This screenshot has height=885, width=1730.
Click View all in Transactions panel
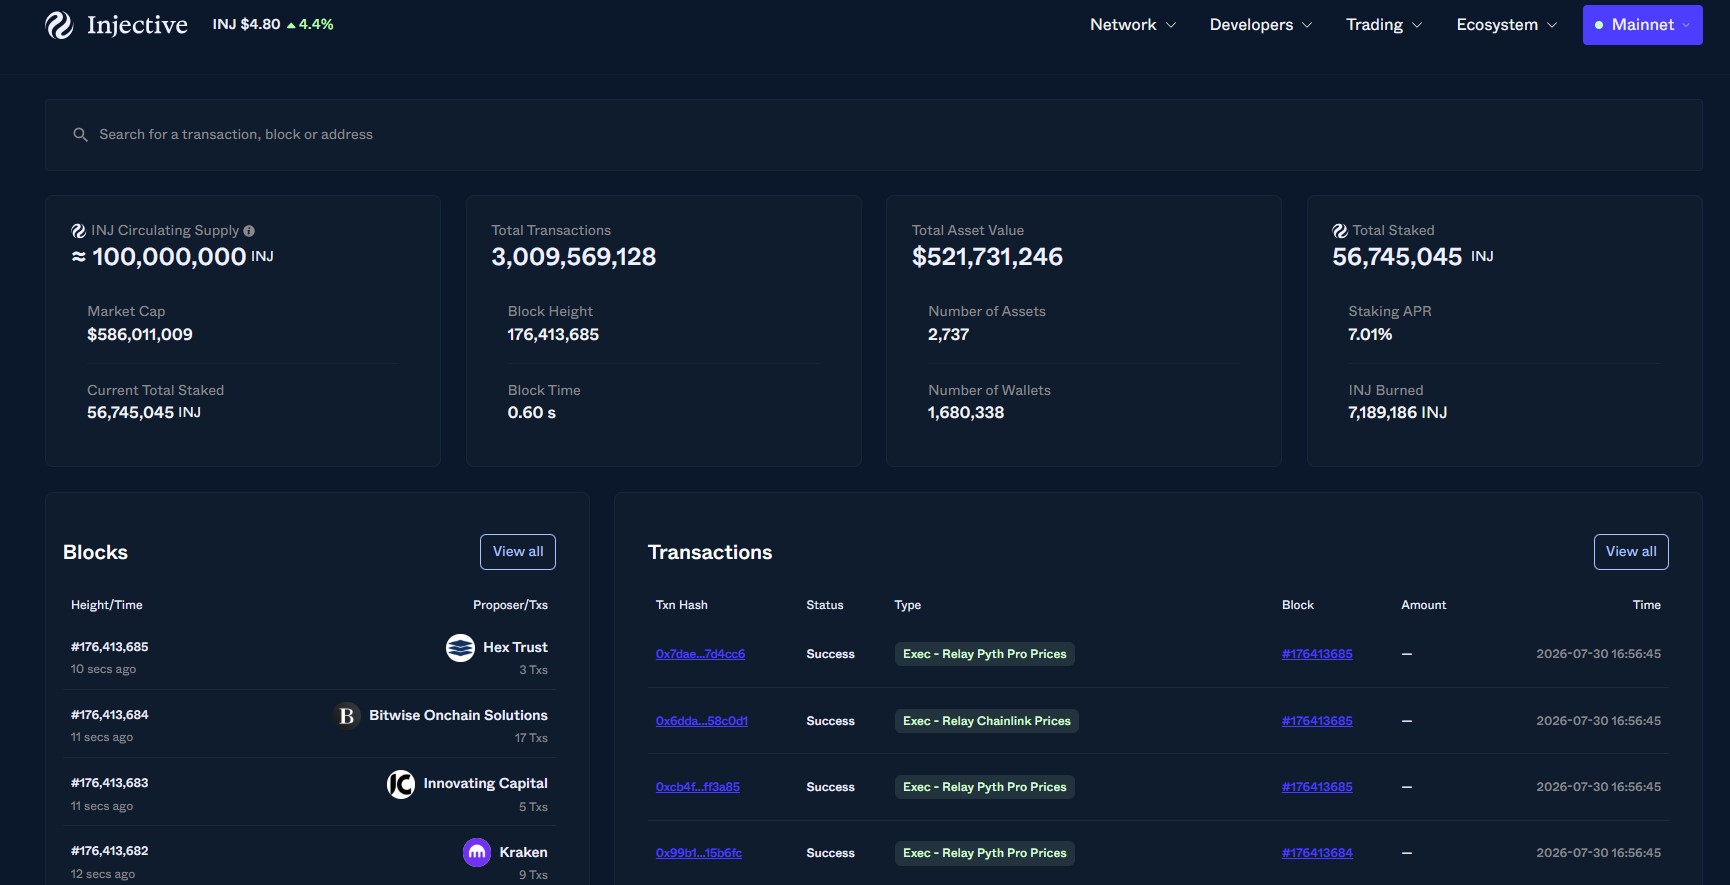[x=1631, y=552]
